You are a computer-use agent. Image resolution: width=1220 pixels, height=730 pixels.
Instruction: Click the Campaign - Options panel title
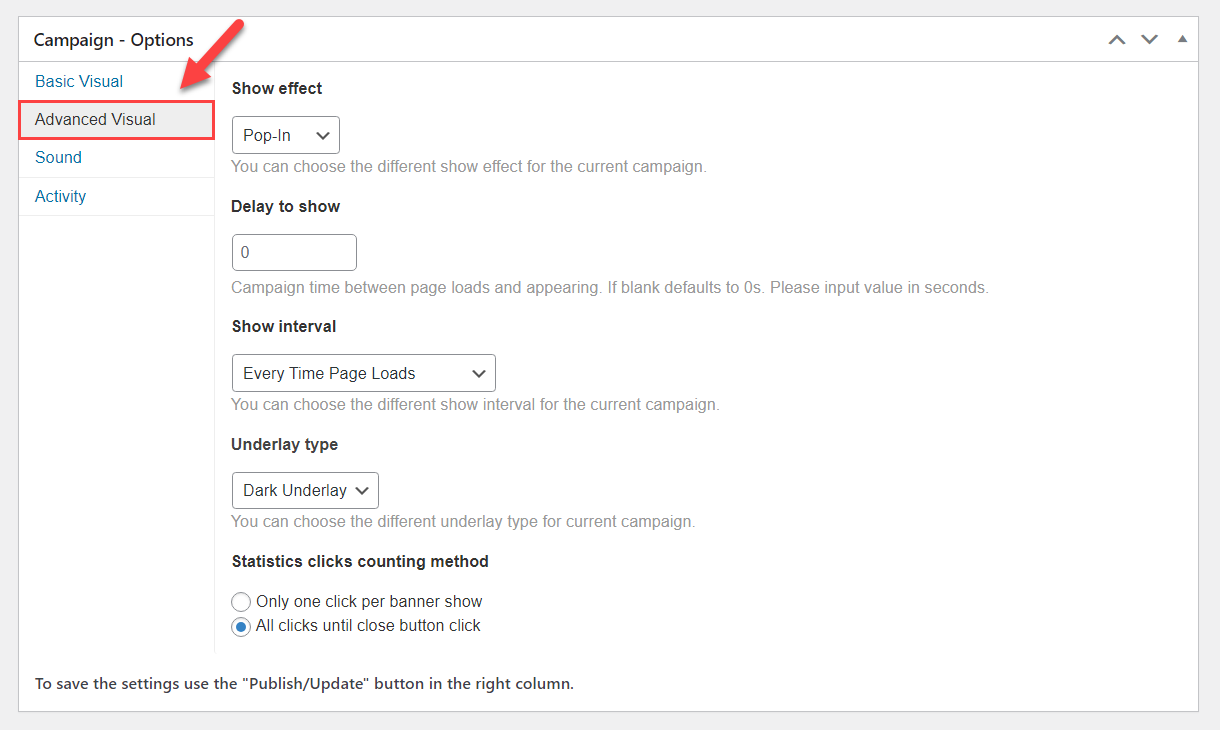113,40
